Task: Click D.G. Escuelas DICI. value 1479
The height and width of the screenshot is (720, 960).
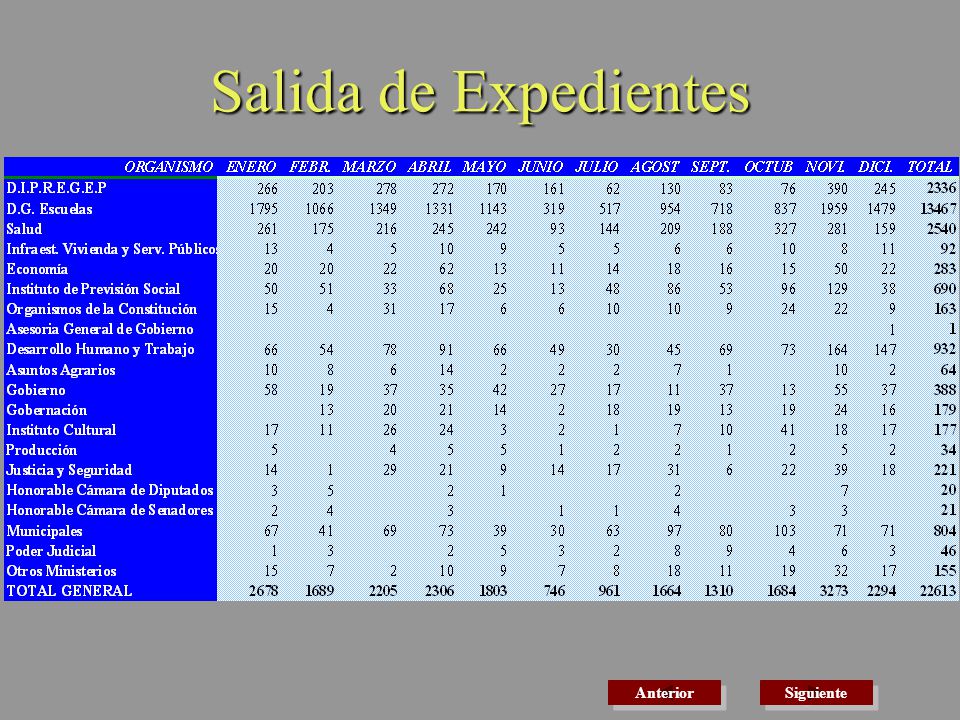Action: pyautogui.click(x=881, y=209)
